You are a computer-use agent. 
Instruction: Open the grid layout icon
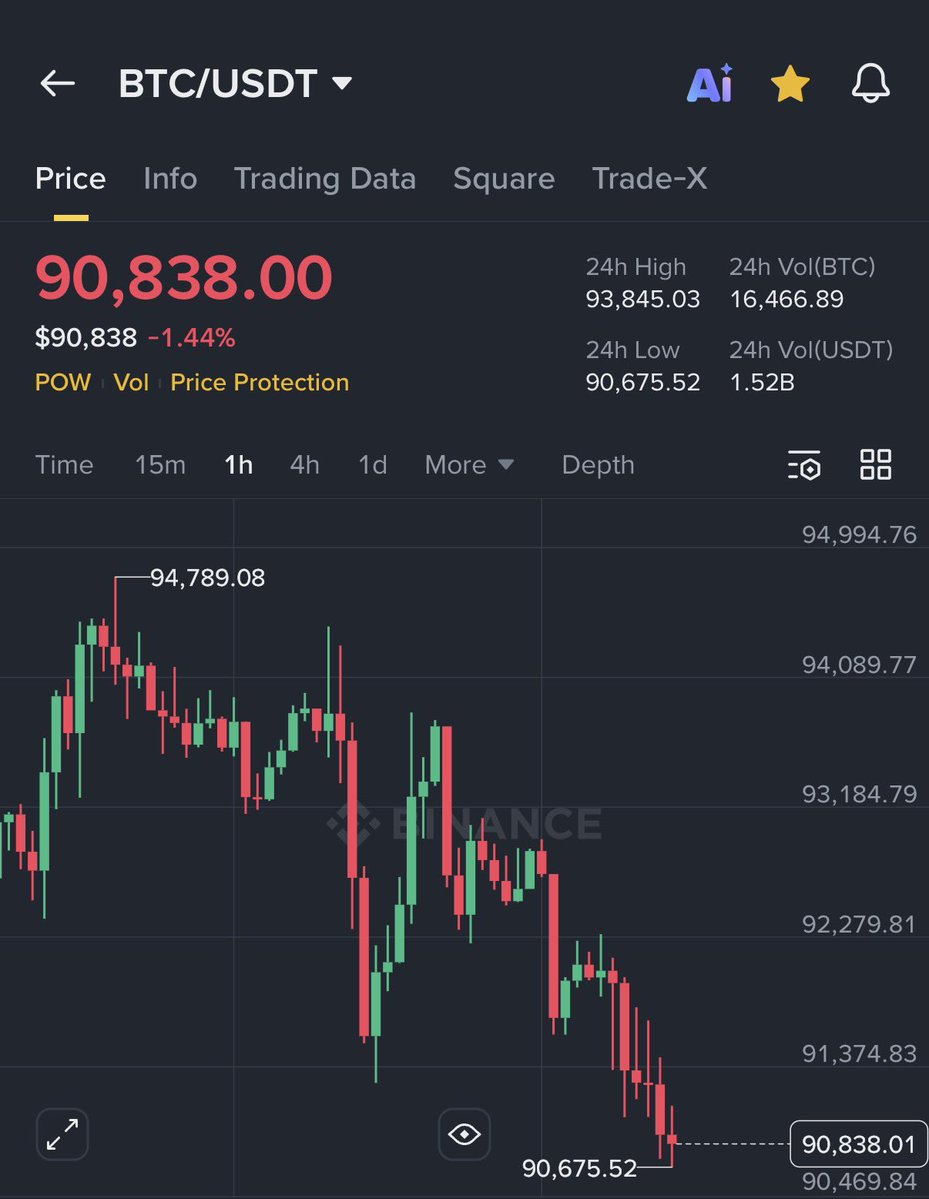point(875,465)
